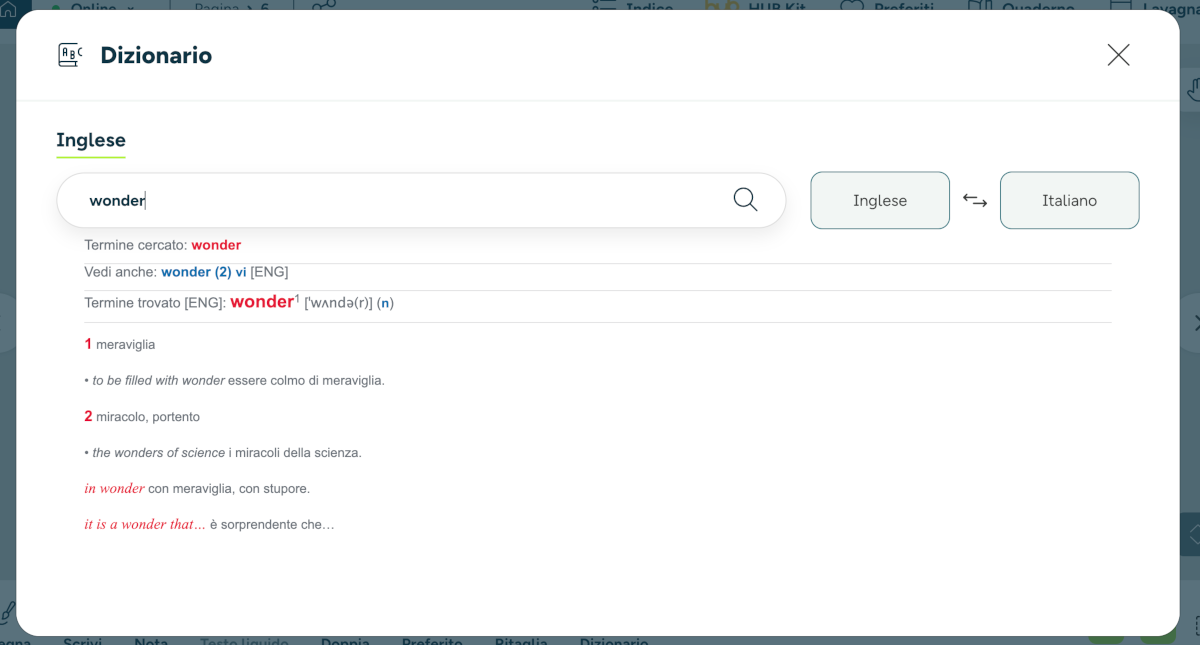Click the phrase 'it is a wonder that…'

point(145,524)
